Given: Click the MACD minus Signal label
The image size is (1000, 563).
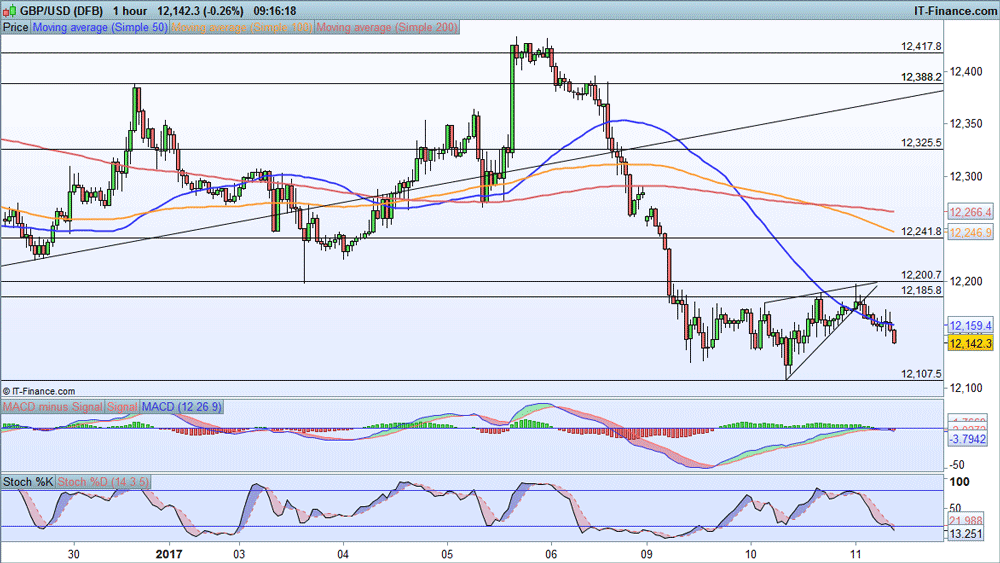Looking at the screenshot, I should coord(52,406).
